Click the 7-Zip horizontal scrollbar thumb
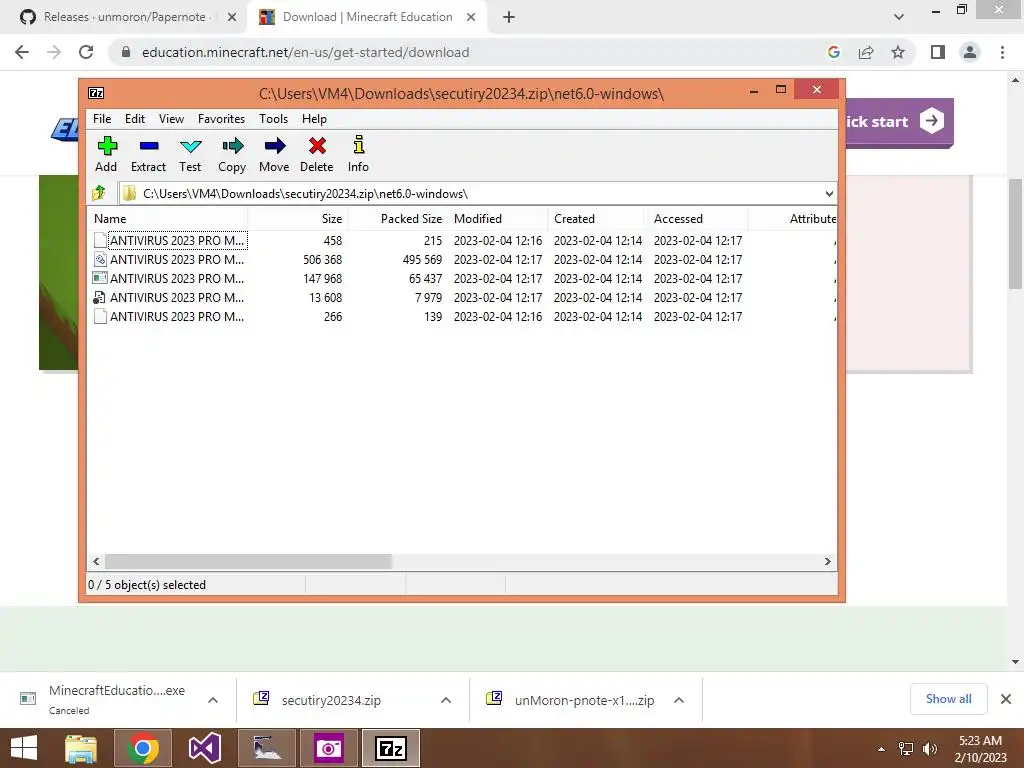The width and height of the screenshot is (1024, 768). click(248, 561)
